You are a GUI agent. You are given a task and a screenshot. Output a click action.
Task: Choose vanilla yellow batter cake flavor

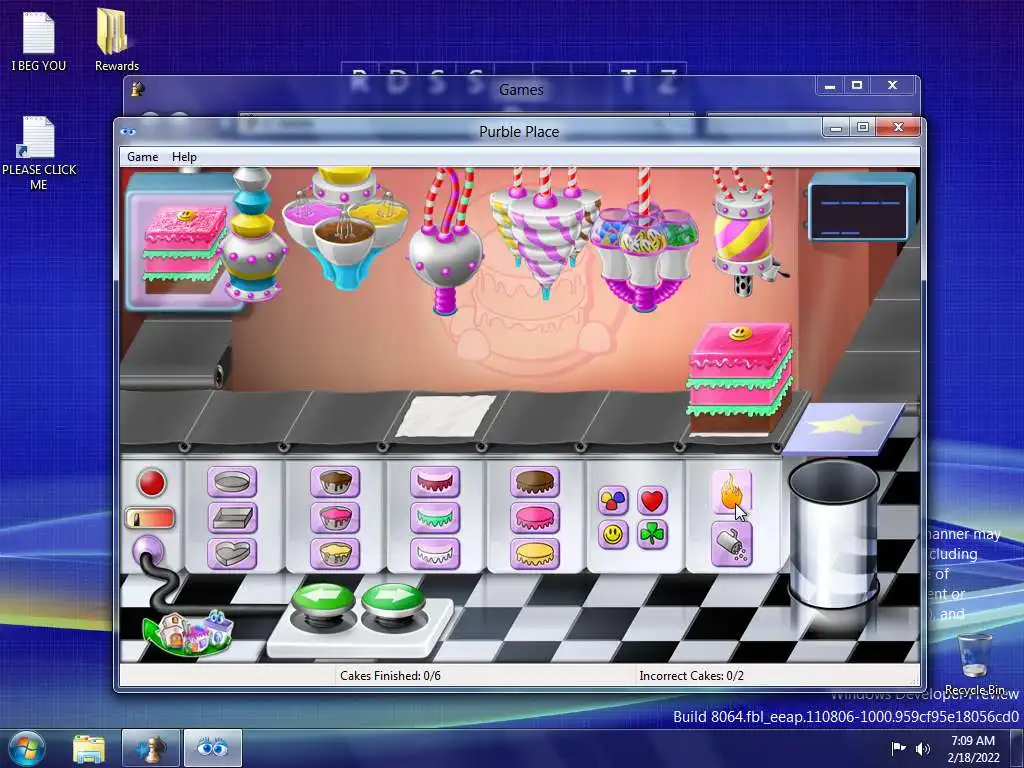point(335,554)
